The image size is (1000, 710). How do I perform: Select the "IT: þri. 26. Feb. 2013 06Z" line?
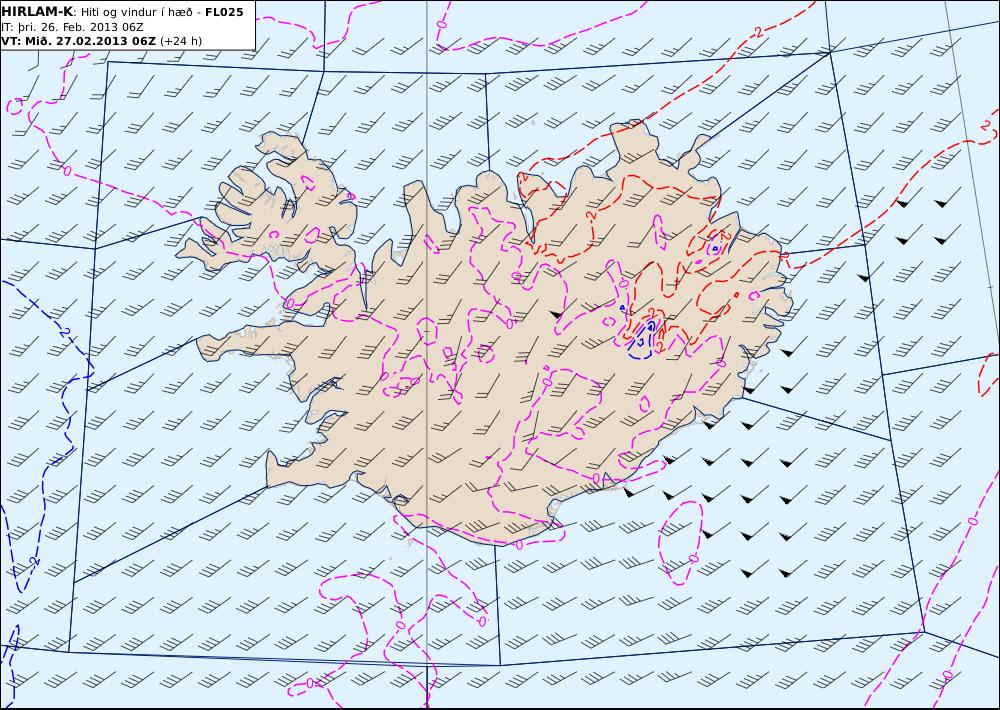coord(72,27)
